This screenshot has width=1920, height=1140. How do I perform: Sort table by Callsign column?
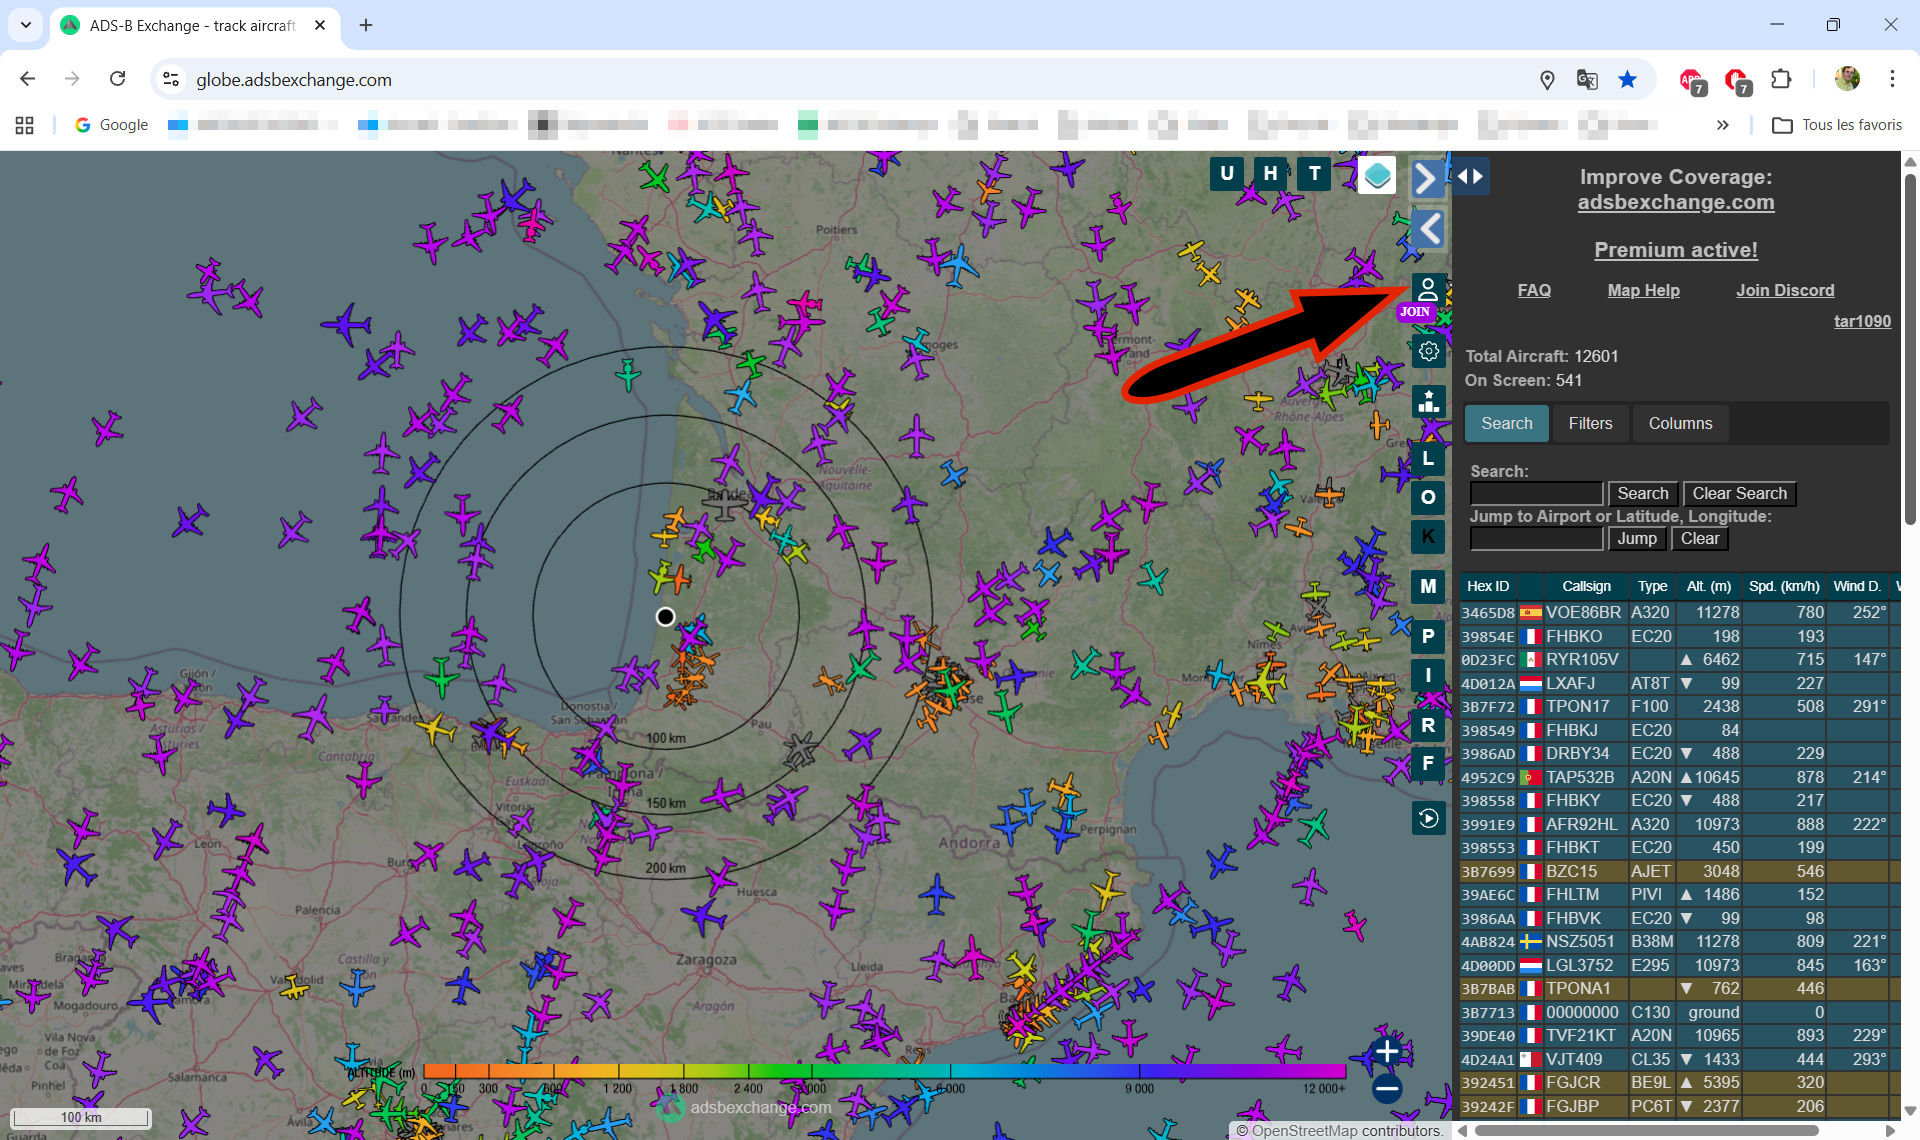tap(1586, 586)
